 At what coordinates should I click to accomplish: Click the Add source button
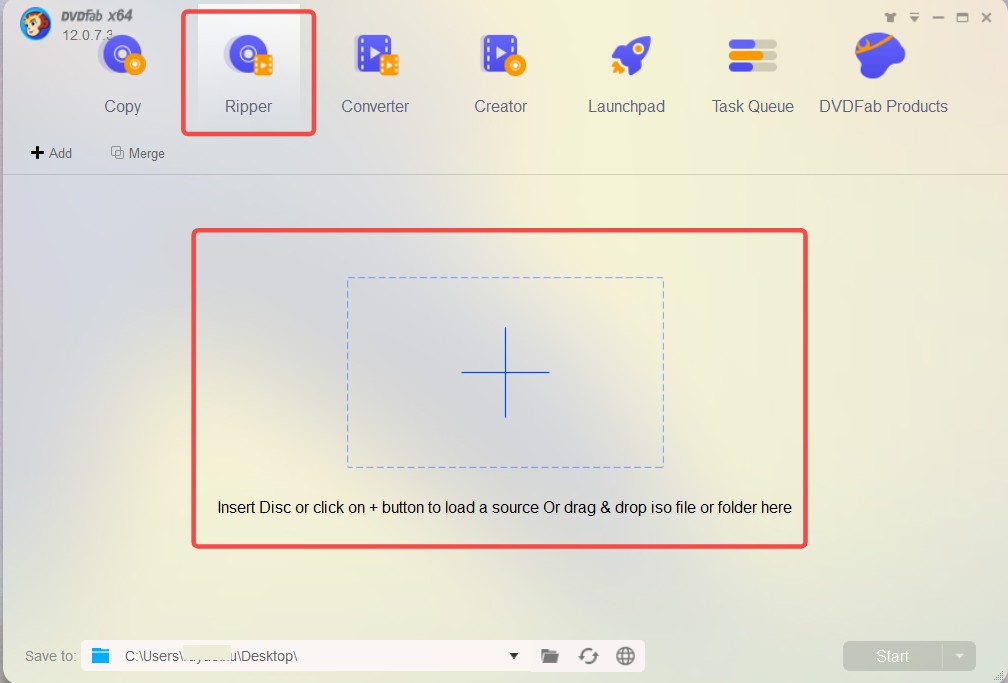coord(51,153)
